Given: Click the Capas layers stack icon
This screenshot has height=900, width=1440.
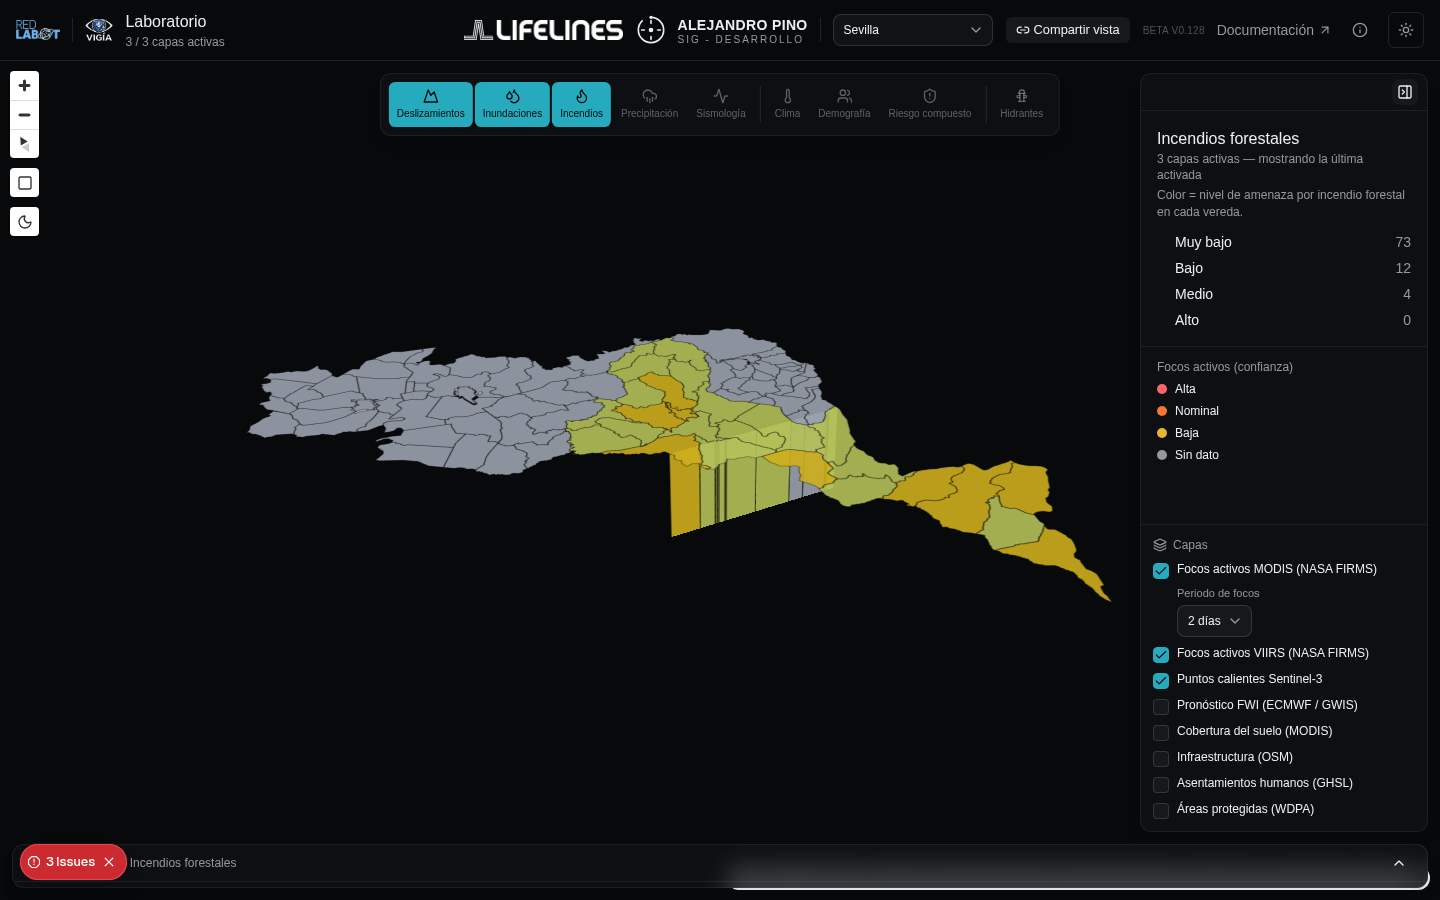Looking at the screenshot, I should pyautogui.click(x=1160, y=545).
